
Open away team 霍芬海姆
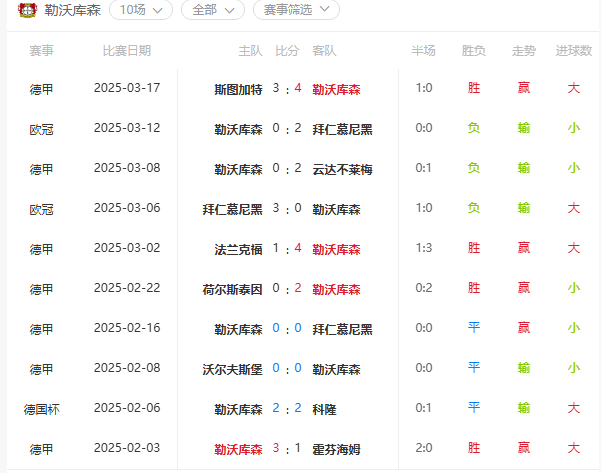point(336,450)
